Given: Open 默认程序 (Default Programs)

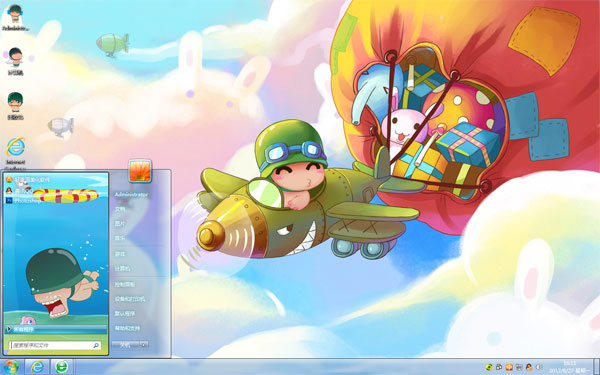Looking at the screenshot, I should click(125, 313).
